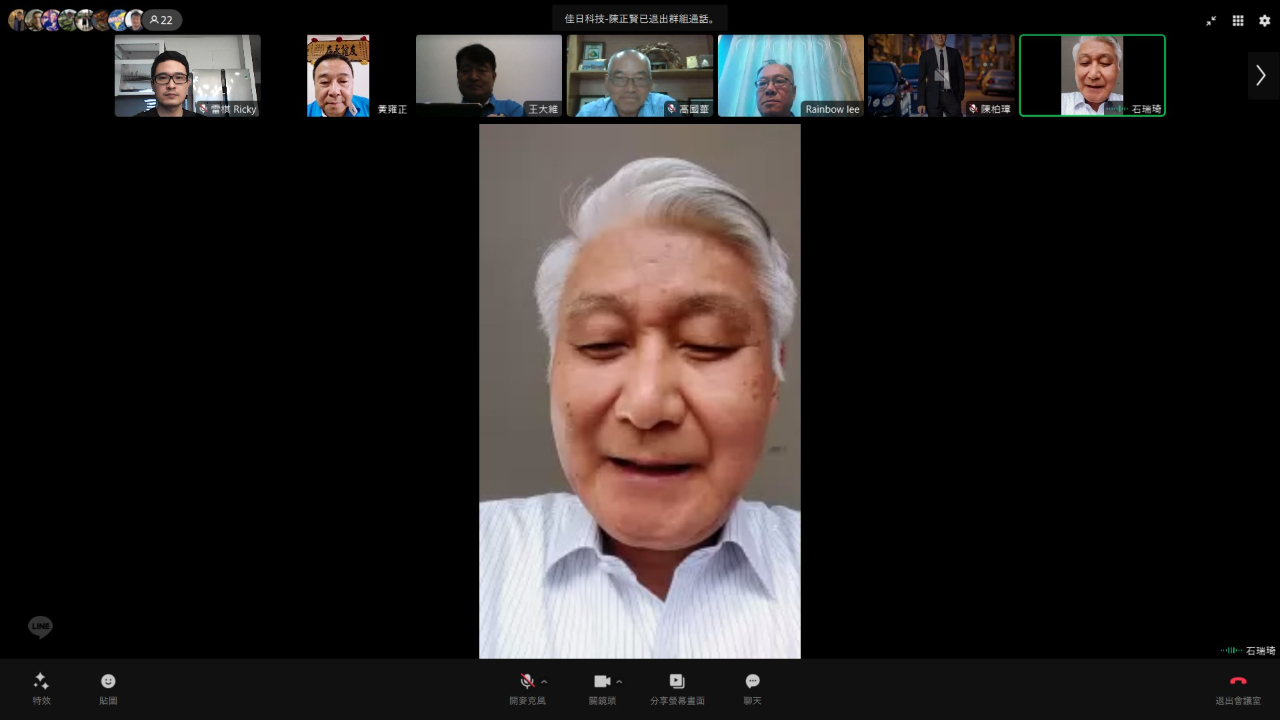Minimize call window with shrink arrows icon
The height and width of the screenshot is (720, 1280).
click(x=1211, y=20)
